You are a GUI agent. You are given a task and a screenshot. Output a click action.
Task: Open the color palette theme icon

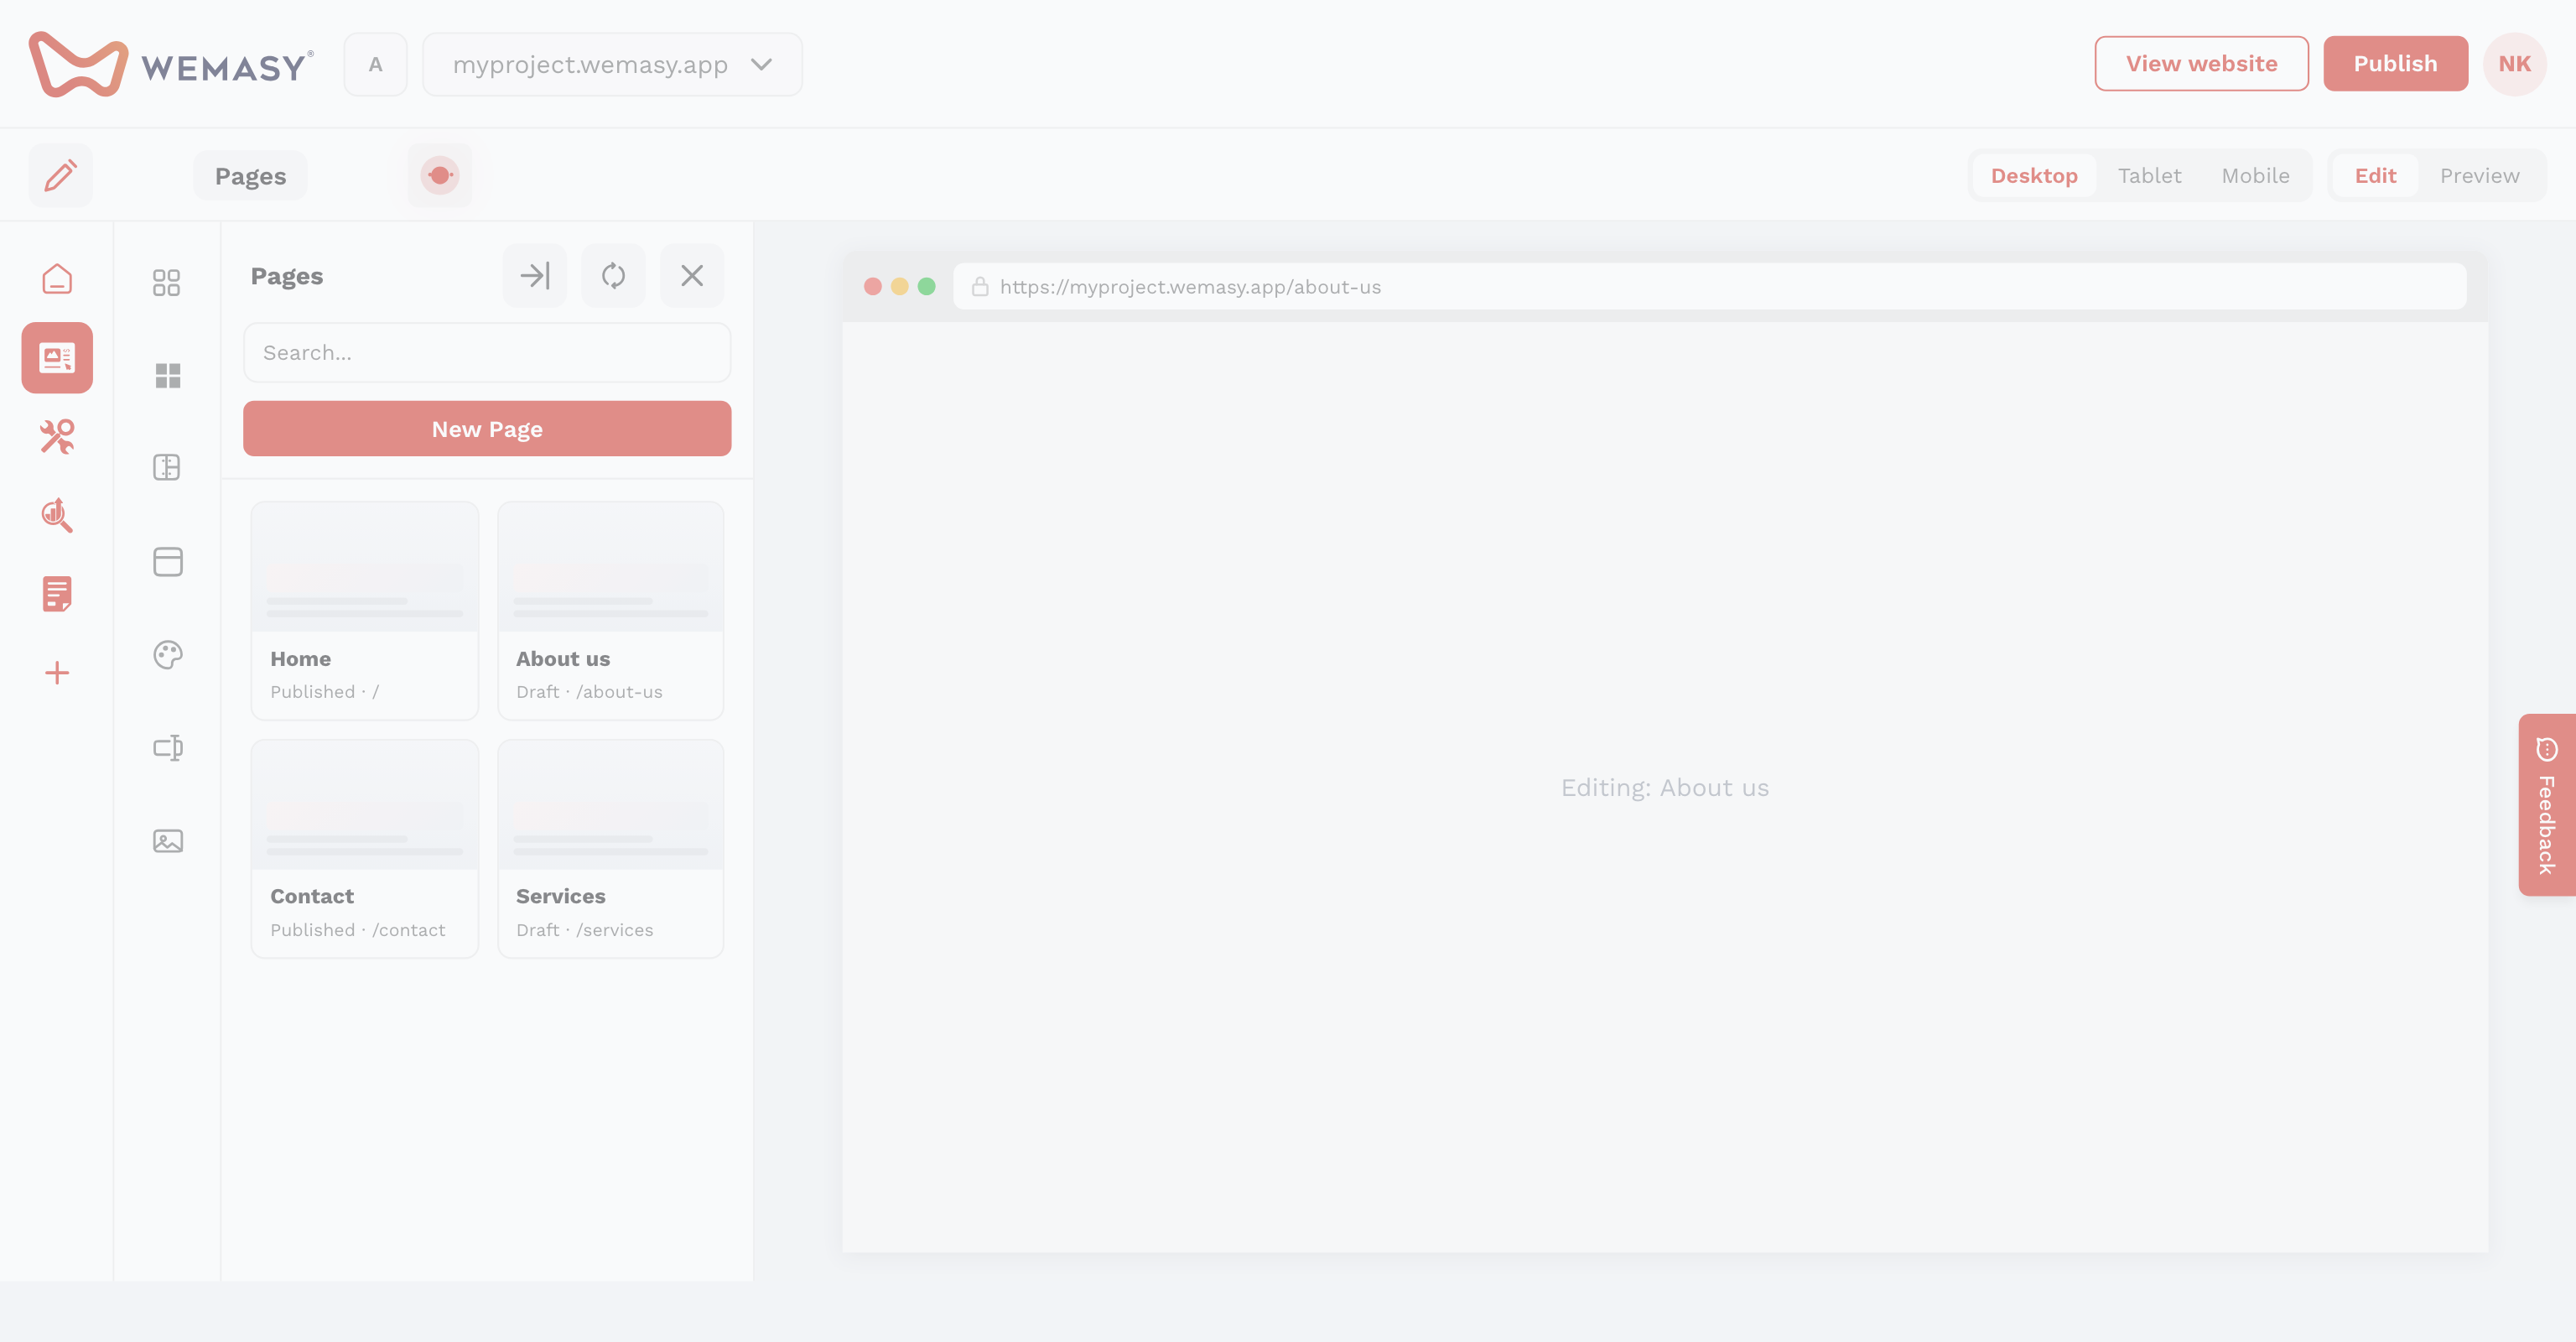click(167, 654)
